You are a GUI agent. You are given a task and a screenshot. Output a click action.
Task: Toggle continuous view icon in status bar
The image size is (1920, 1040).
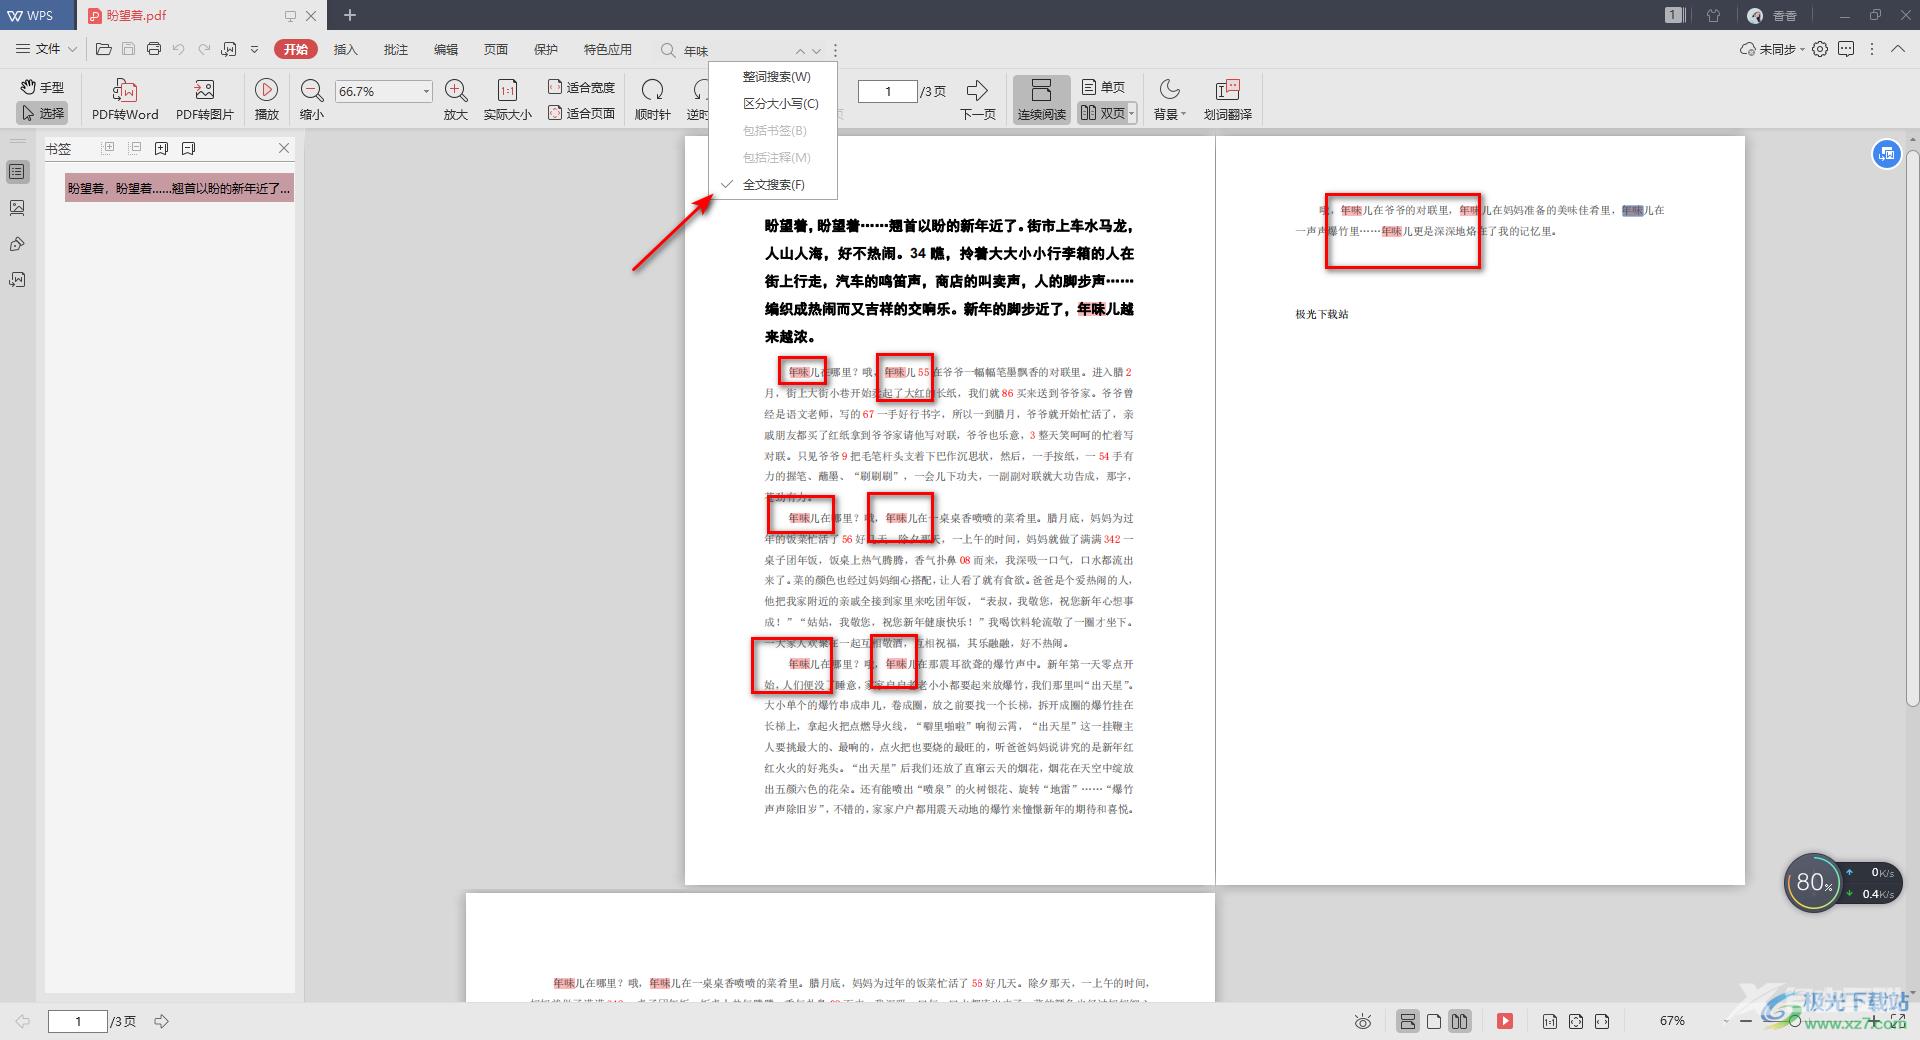[x=1408, y=1021]
